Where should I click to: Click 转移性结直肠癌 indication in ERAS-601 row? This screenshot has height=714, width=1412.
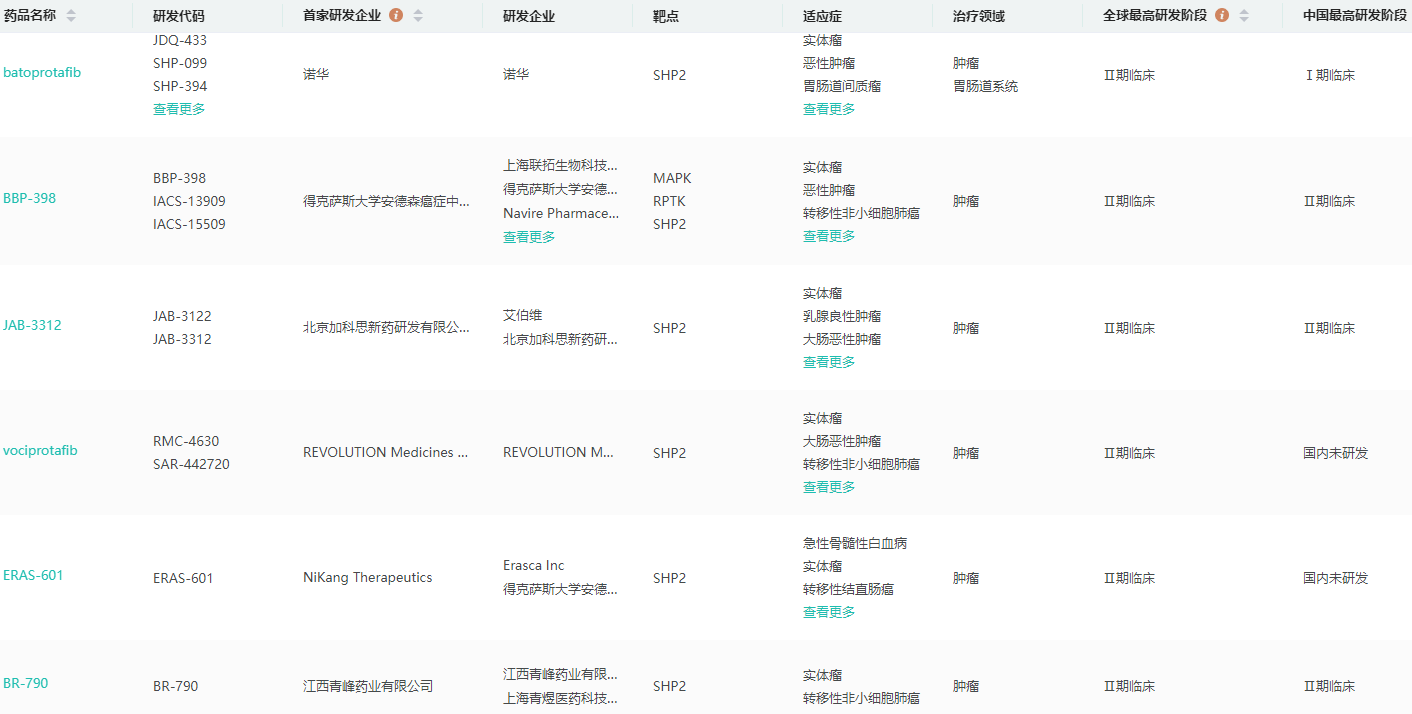[x=848, y=589]
